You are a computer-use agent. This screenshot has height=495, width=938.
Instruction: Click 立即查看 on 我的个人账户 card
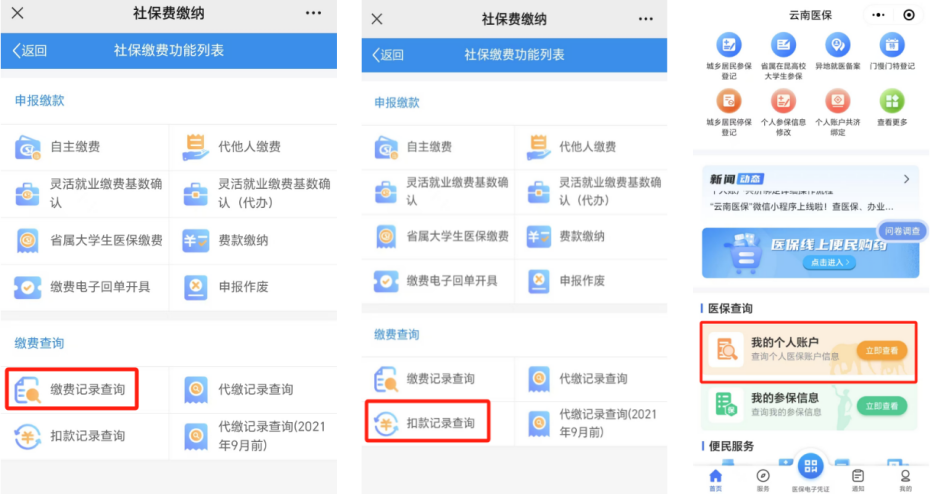tap(881, 350)
